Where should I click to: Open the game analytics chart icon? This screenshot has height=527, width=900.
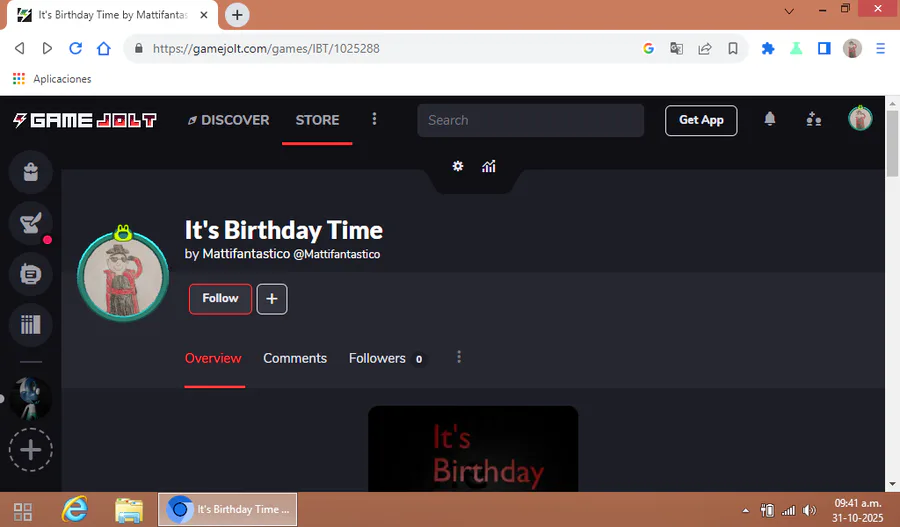(x=488, y=166)
